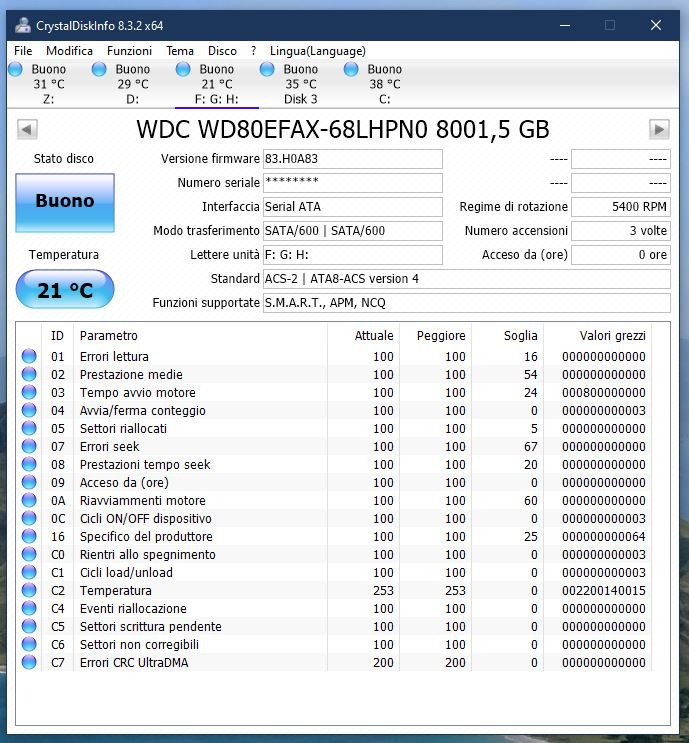The height and width of the screenshot is (743, 689).
Task: Open the ? help menu
Action: 254,51
